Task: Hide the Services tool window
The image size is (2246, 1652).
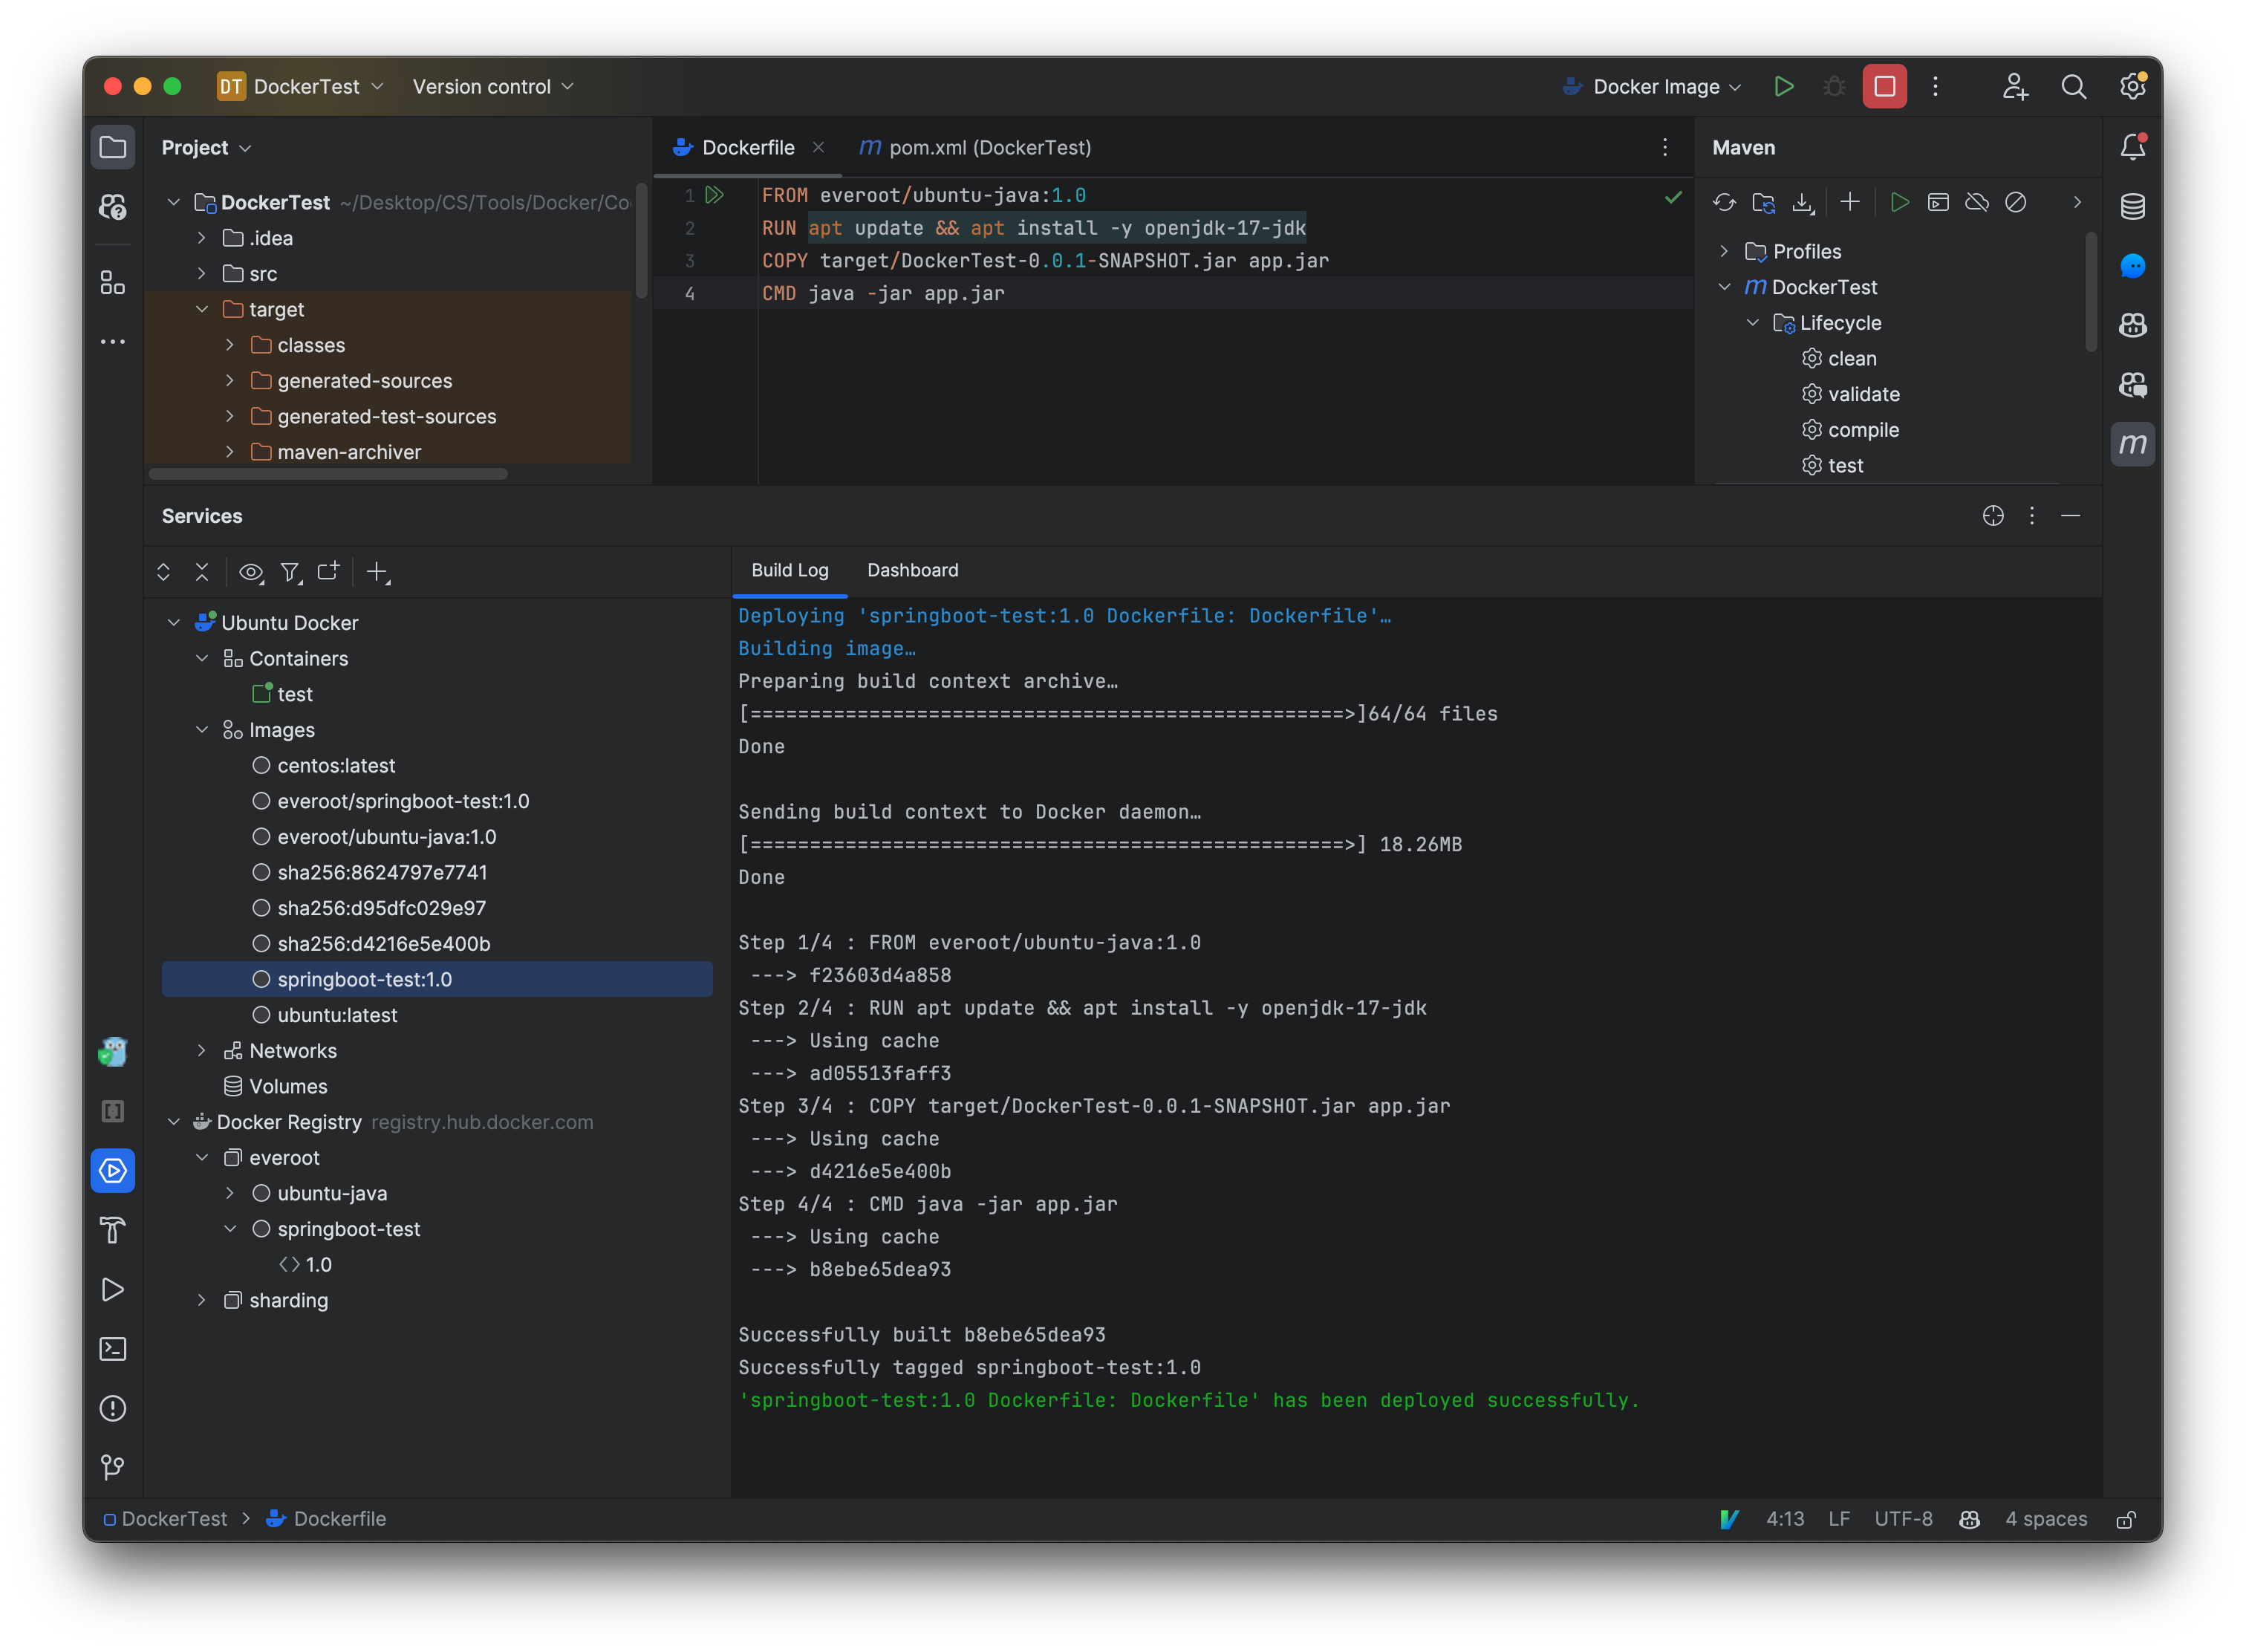Action: tap(2071, 516)
